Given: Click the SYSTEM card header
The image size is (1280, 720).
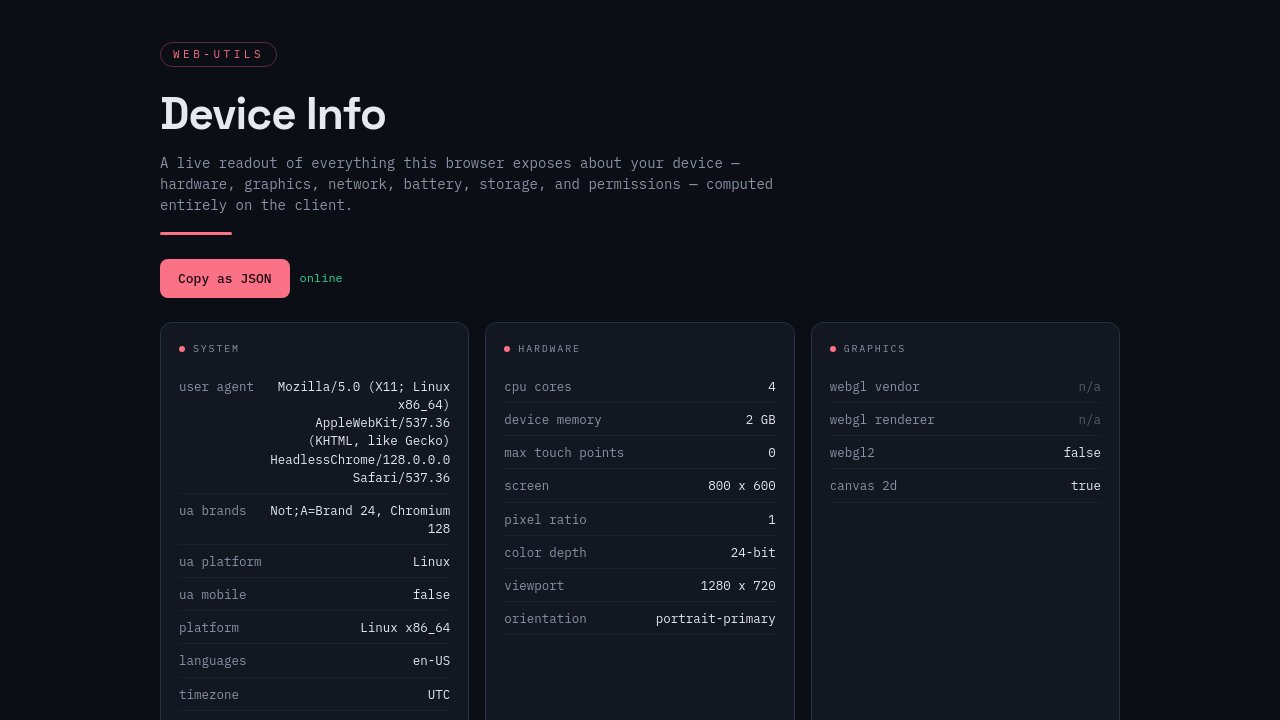Looking at the screenshot, I should tap(209, 349).
